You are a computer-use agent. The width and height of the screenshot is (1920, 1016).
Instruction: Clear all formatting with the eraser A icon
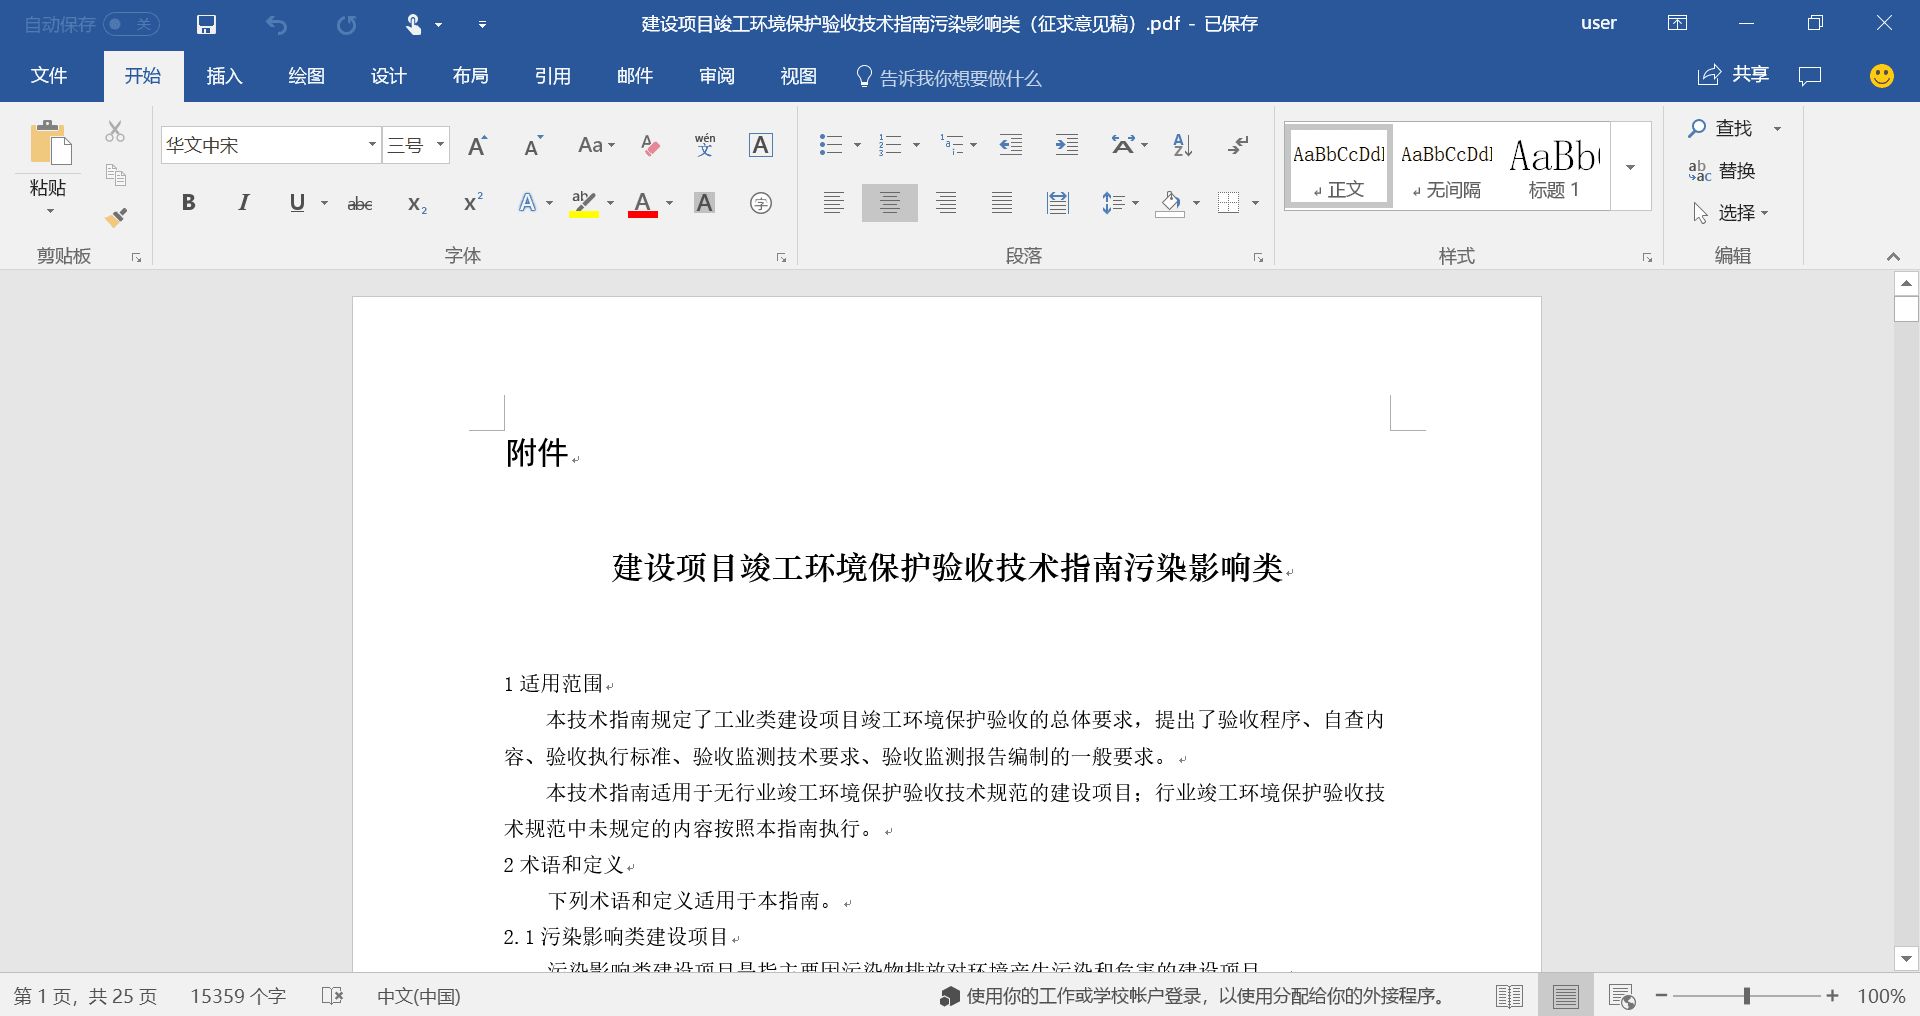650,146
